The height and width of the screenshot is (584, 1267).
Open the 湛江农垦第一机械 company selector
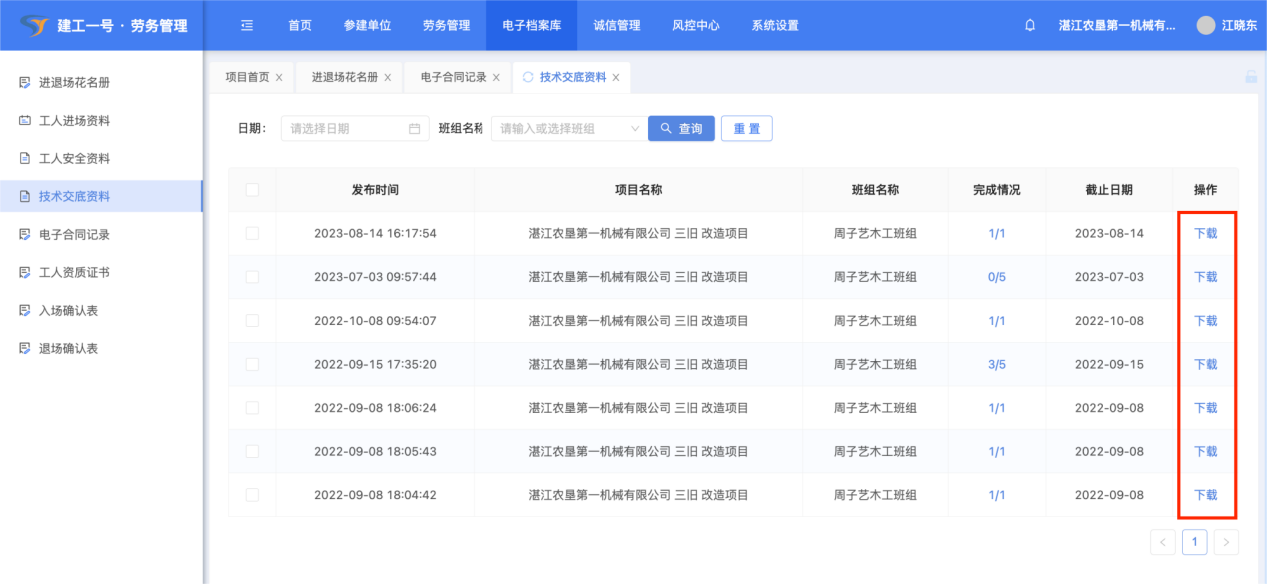click(1116, 26)
